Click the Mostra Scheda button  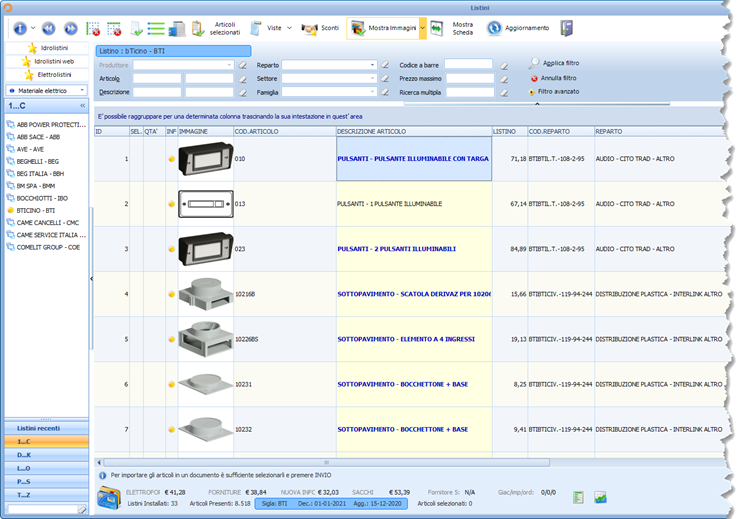452,28
